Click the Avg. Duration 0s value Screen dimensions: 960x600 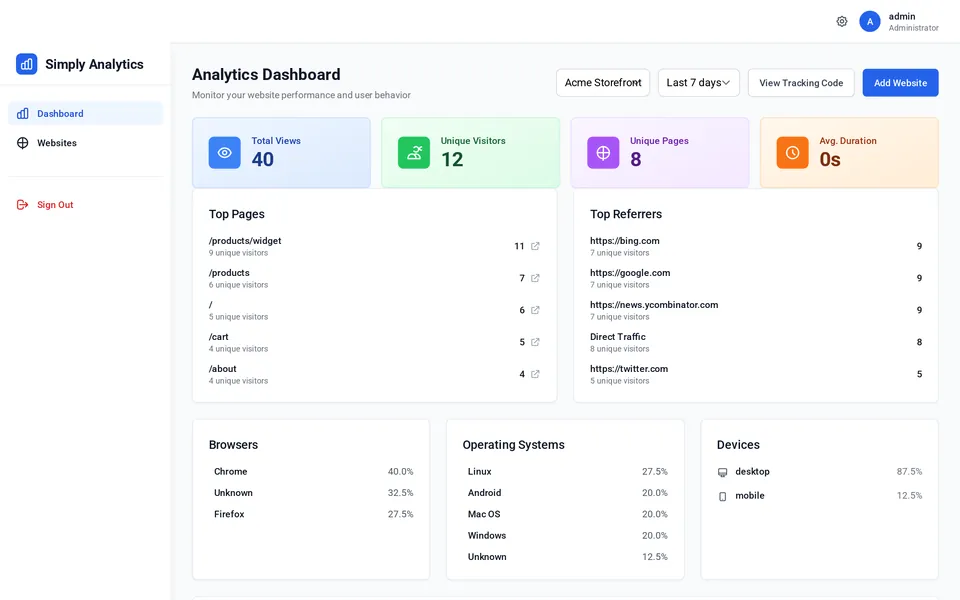830,159
